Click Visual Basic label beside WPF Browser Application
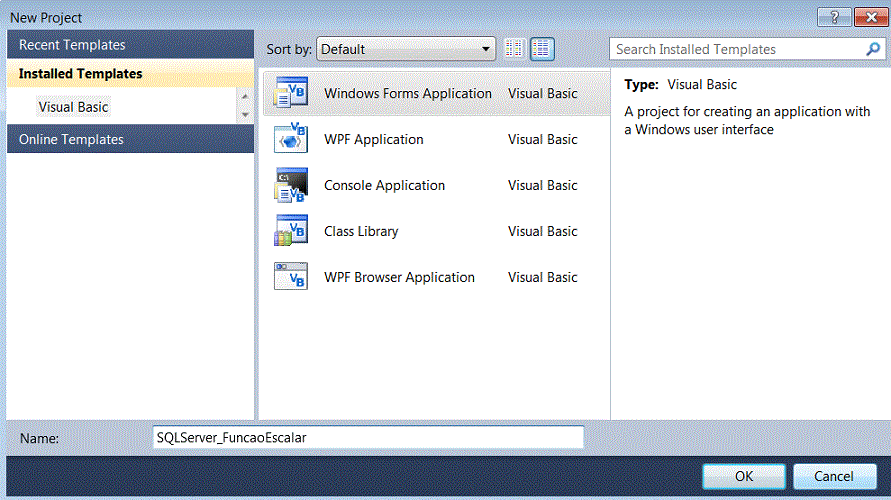 pyautogui.click(x=542, y=277)
